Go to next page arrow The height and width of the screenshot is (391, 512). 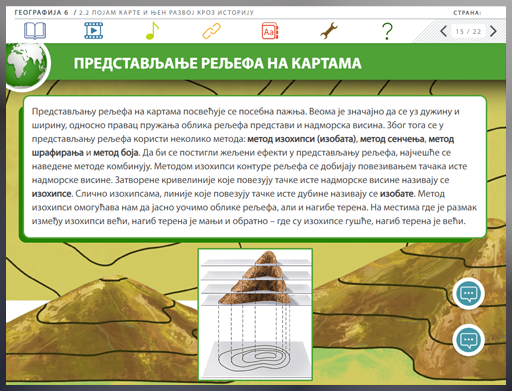tap(493, 31)
